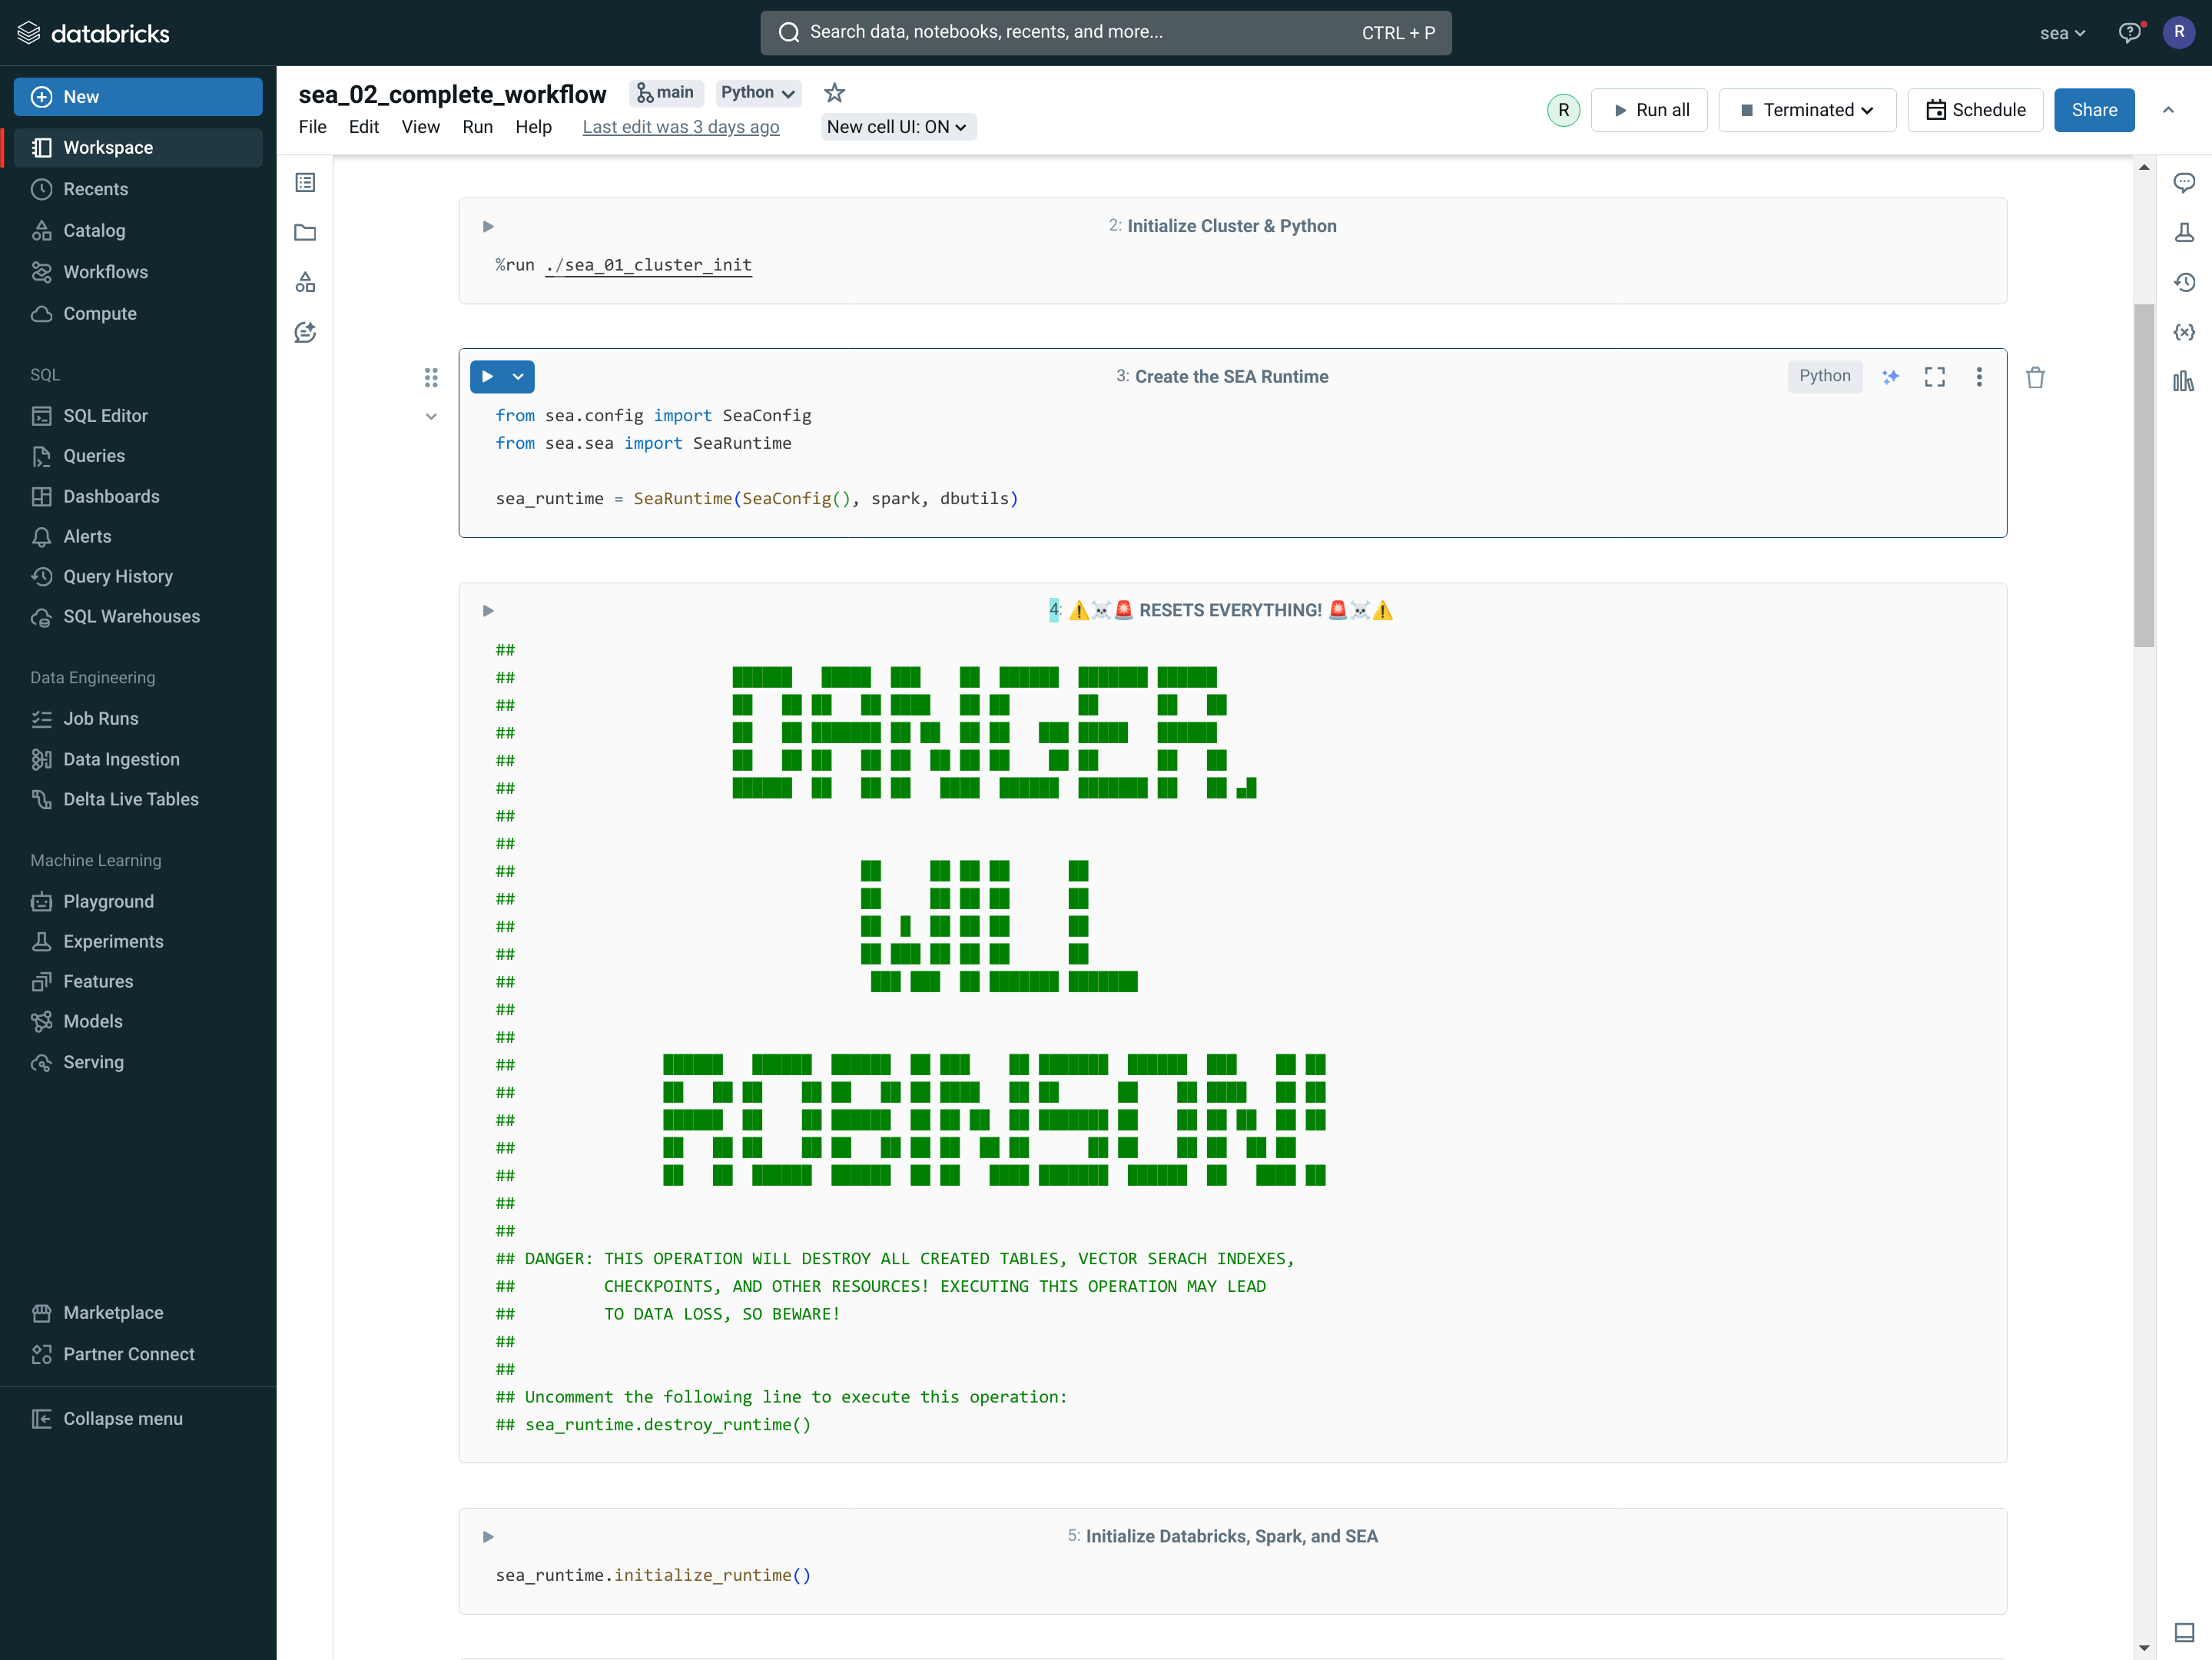Open the Terminated cluster dropdown

(1806, 110)
